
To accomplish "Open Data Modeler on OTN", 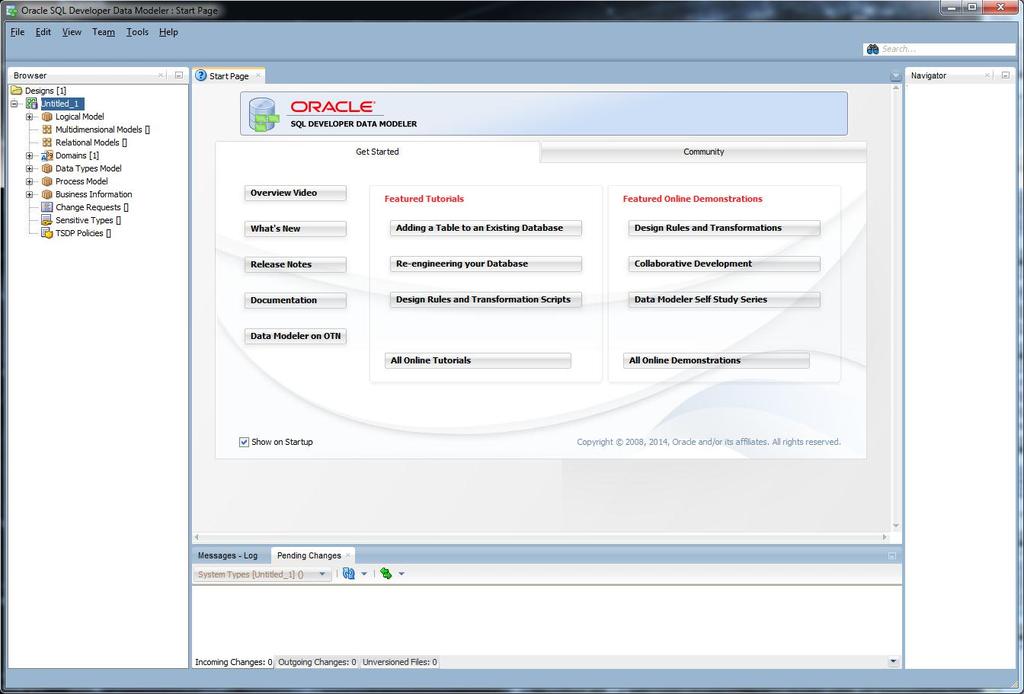I will pyautogui.click(x=295, y=336).
